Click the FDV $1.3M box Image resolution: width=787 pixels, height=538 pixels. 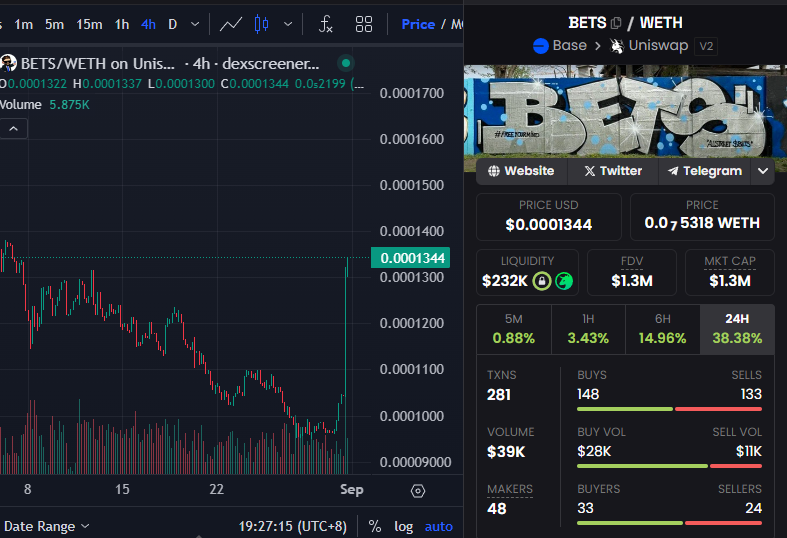tap(632, 273)
